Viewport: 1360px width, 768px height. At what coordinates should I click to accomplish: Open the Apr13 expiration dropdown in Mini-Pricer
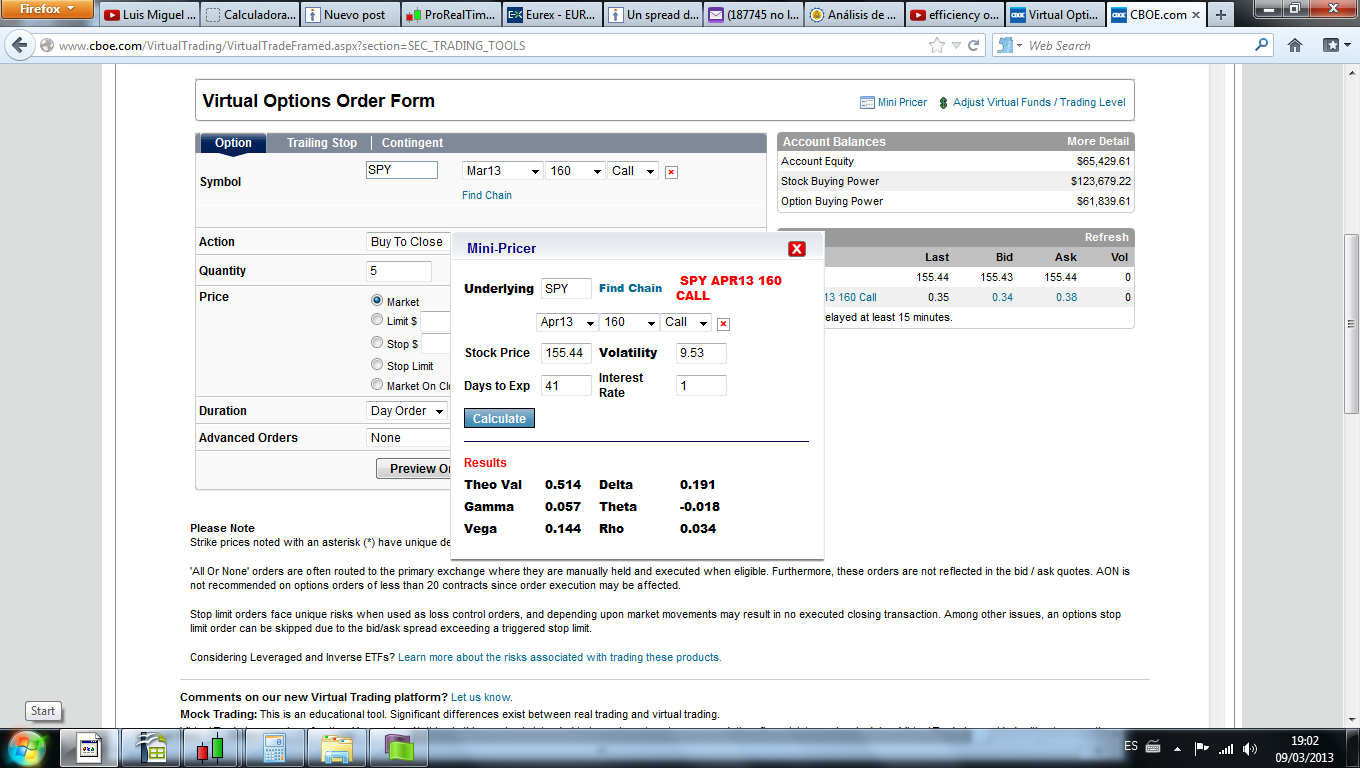(567, 322)
